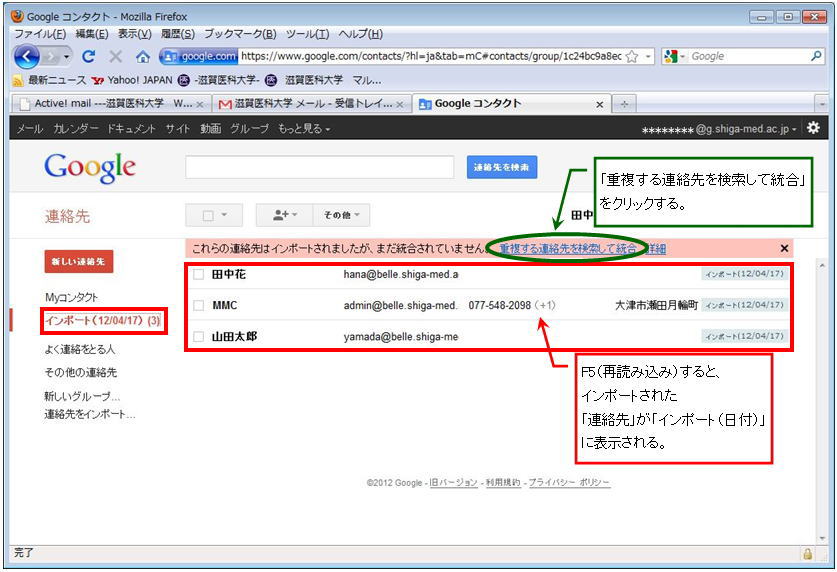Click the Firefox URL address field
Viewport: 837px width, 572px height.
[431, 56]
